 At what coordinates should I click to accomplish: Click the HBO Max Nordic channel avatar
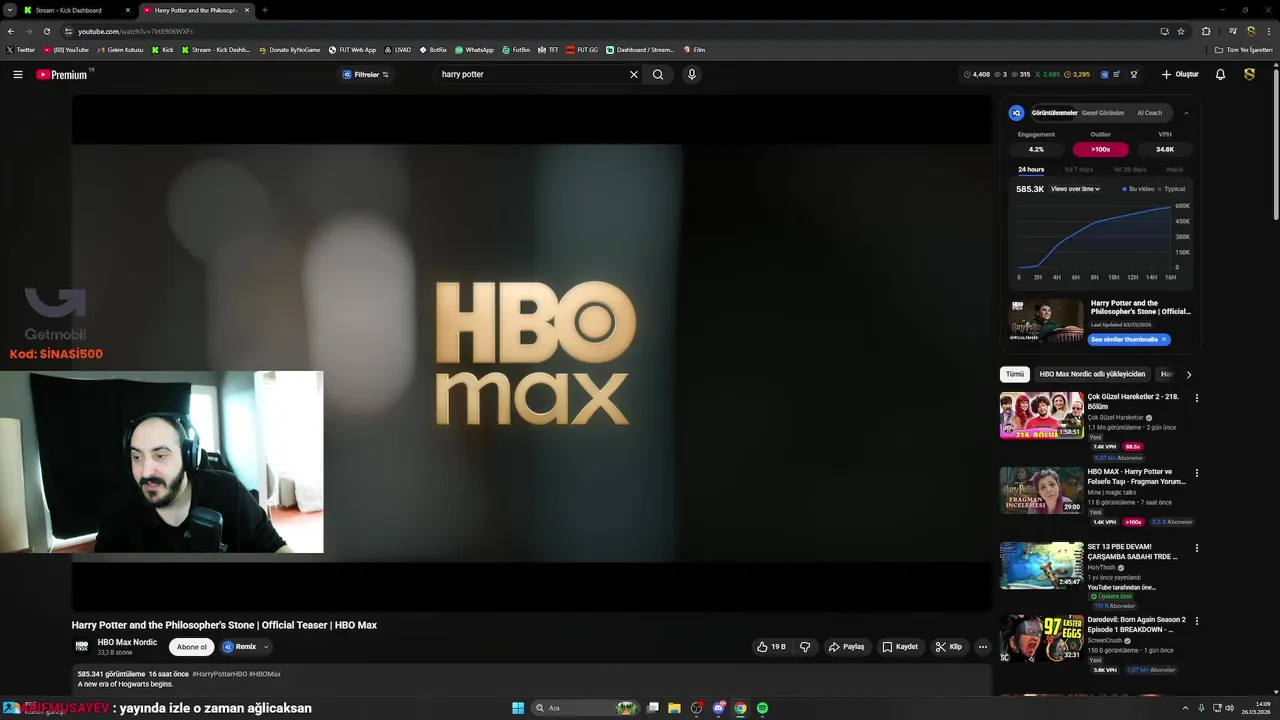point(82,647)
